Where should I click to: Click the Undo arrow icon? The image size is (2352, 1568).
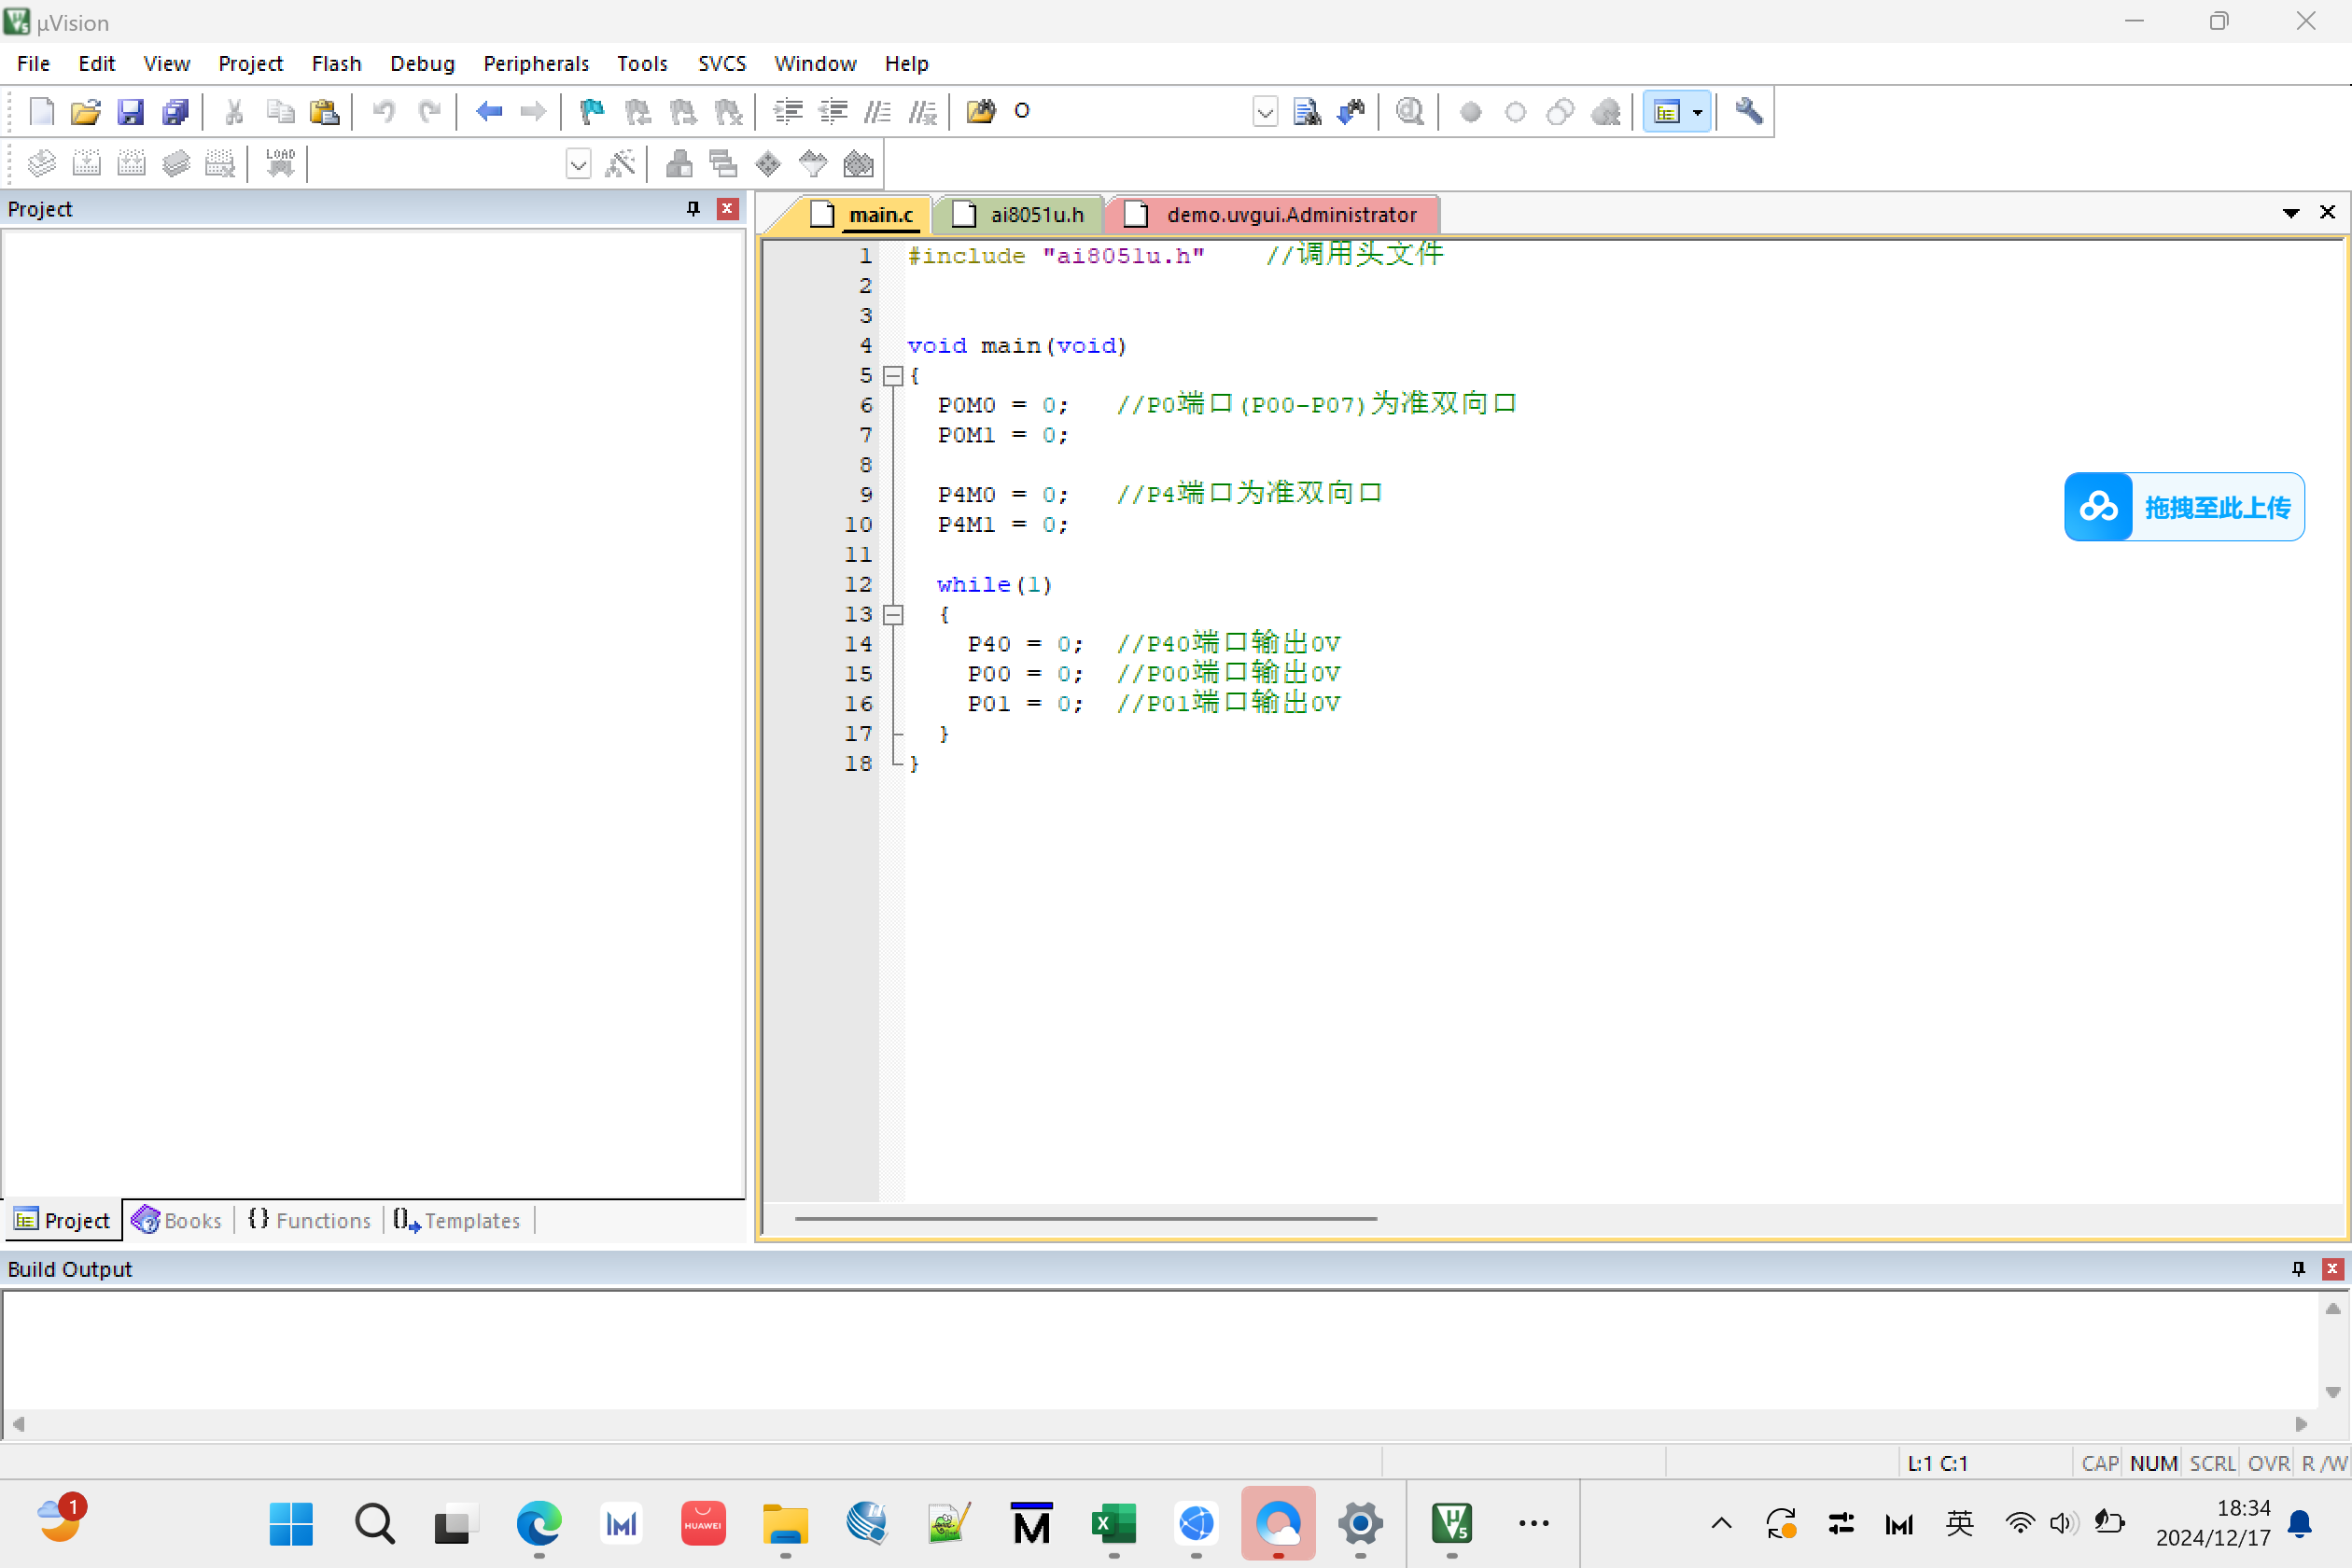384,111
